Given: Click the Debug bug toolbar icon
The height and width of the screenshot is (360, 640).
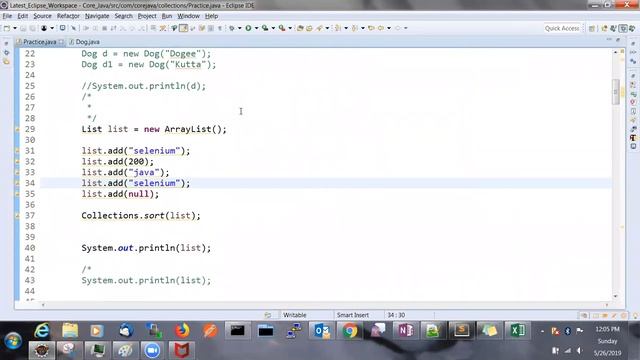Looking at the screenshot, I should coord(232,28).
